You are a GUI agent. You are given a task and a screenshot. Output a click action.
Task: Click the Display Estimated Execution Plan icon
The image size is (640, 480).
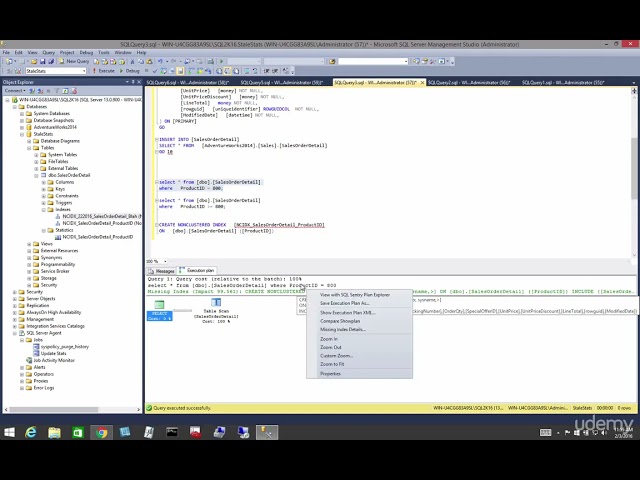point(163,71)
